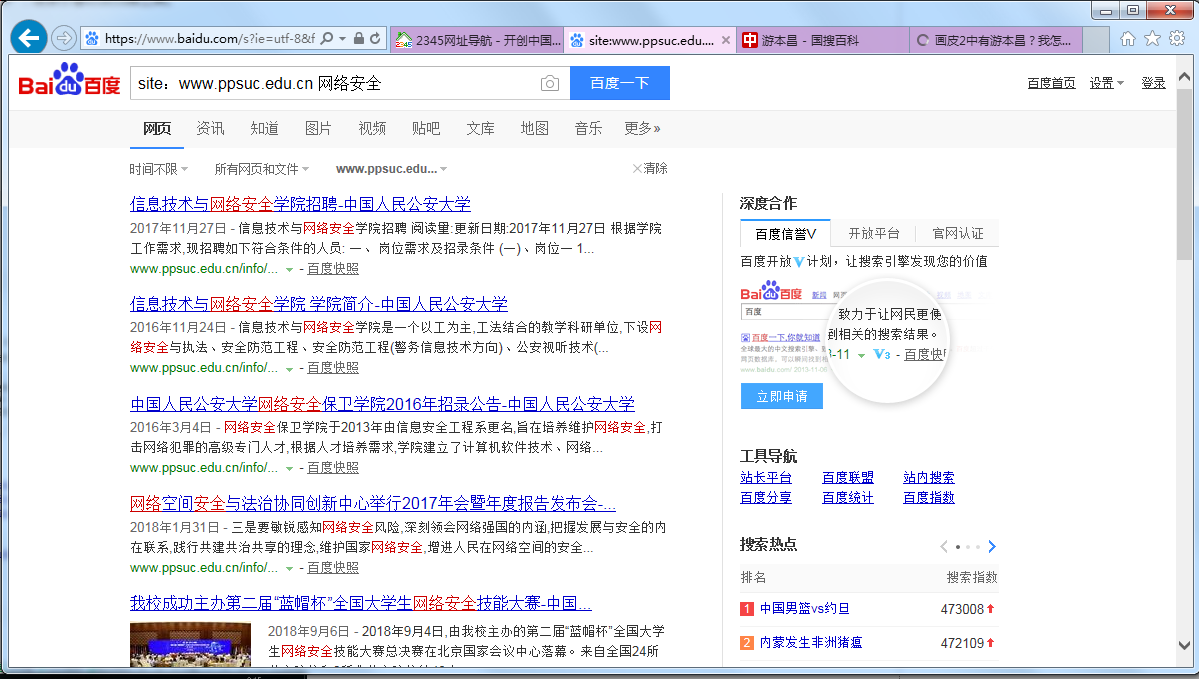Go to previous hot search page arrow

(944, 546)
